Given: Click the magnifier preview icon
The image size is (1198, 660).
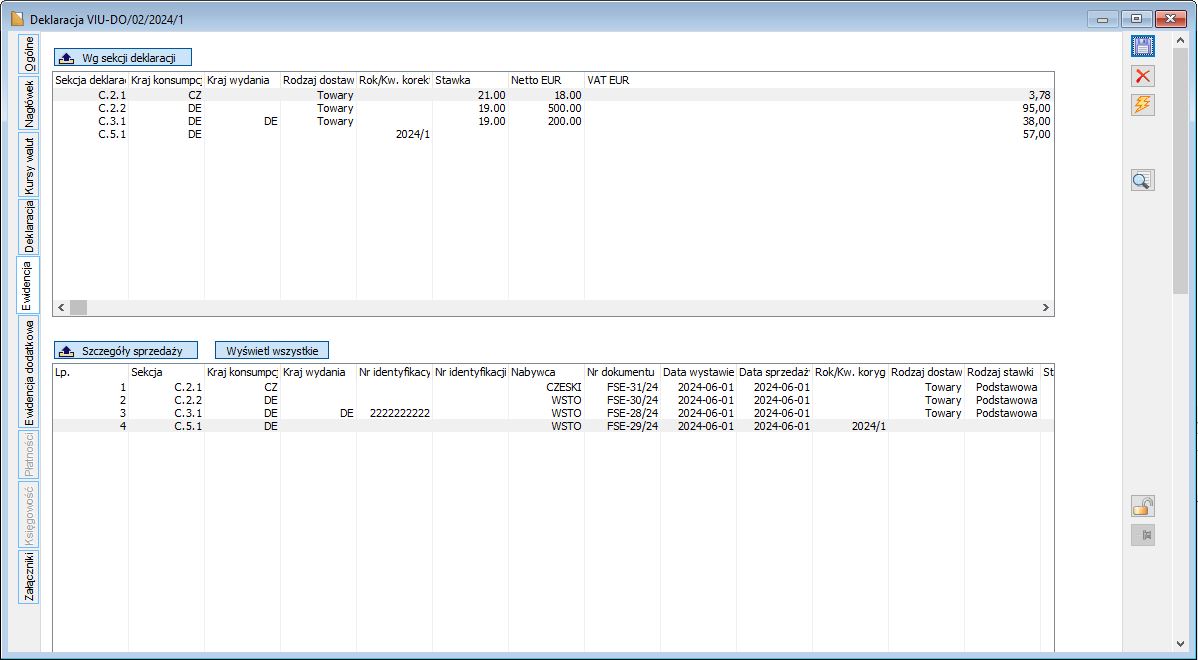Looking at the screenshot, I should (x=1142, y=180).
